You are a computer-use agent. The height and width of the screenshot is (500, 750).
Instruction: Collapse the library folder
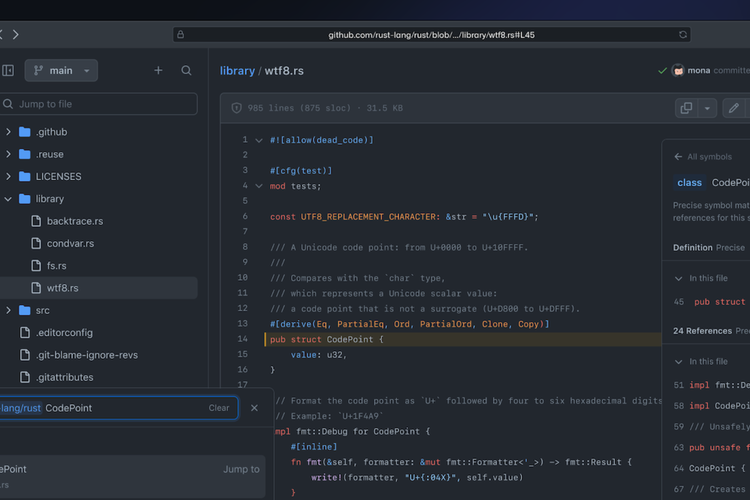[x=9, y=199]
